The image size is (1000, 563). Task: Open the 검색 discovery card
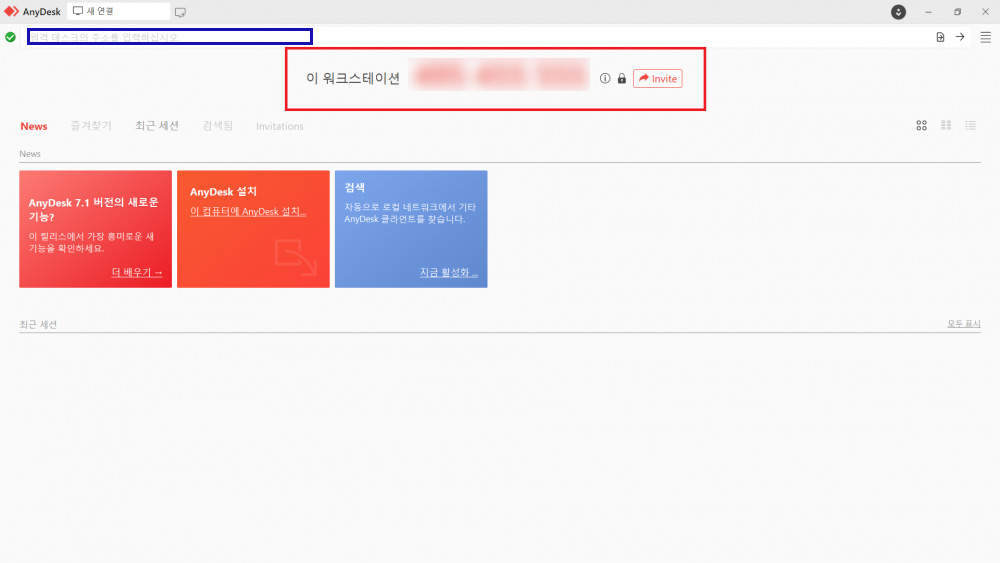coord(411,229)
